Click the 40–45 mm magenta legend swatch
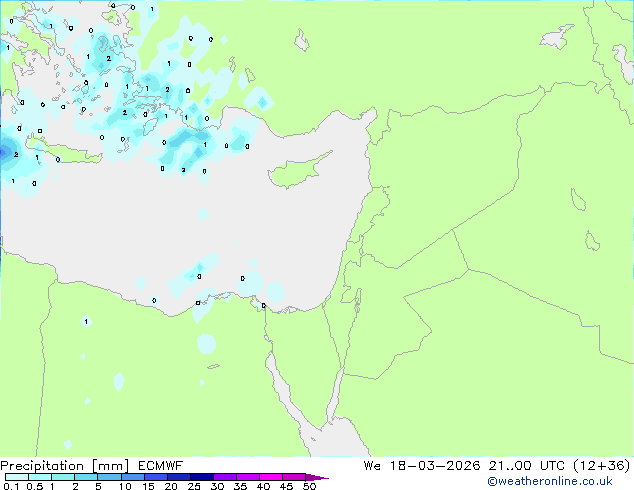 coord(271,477)
